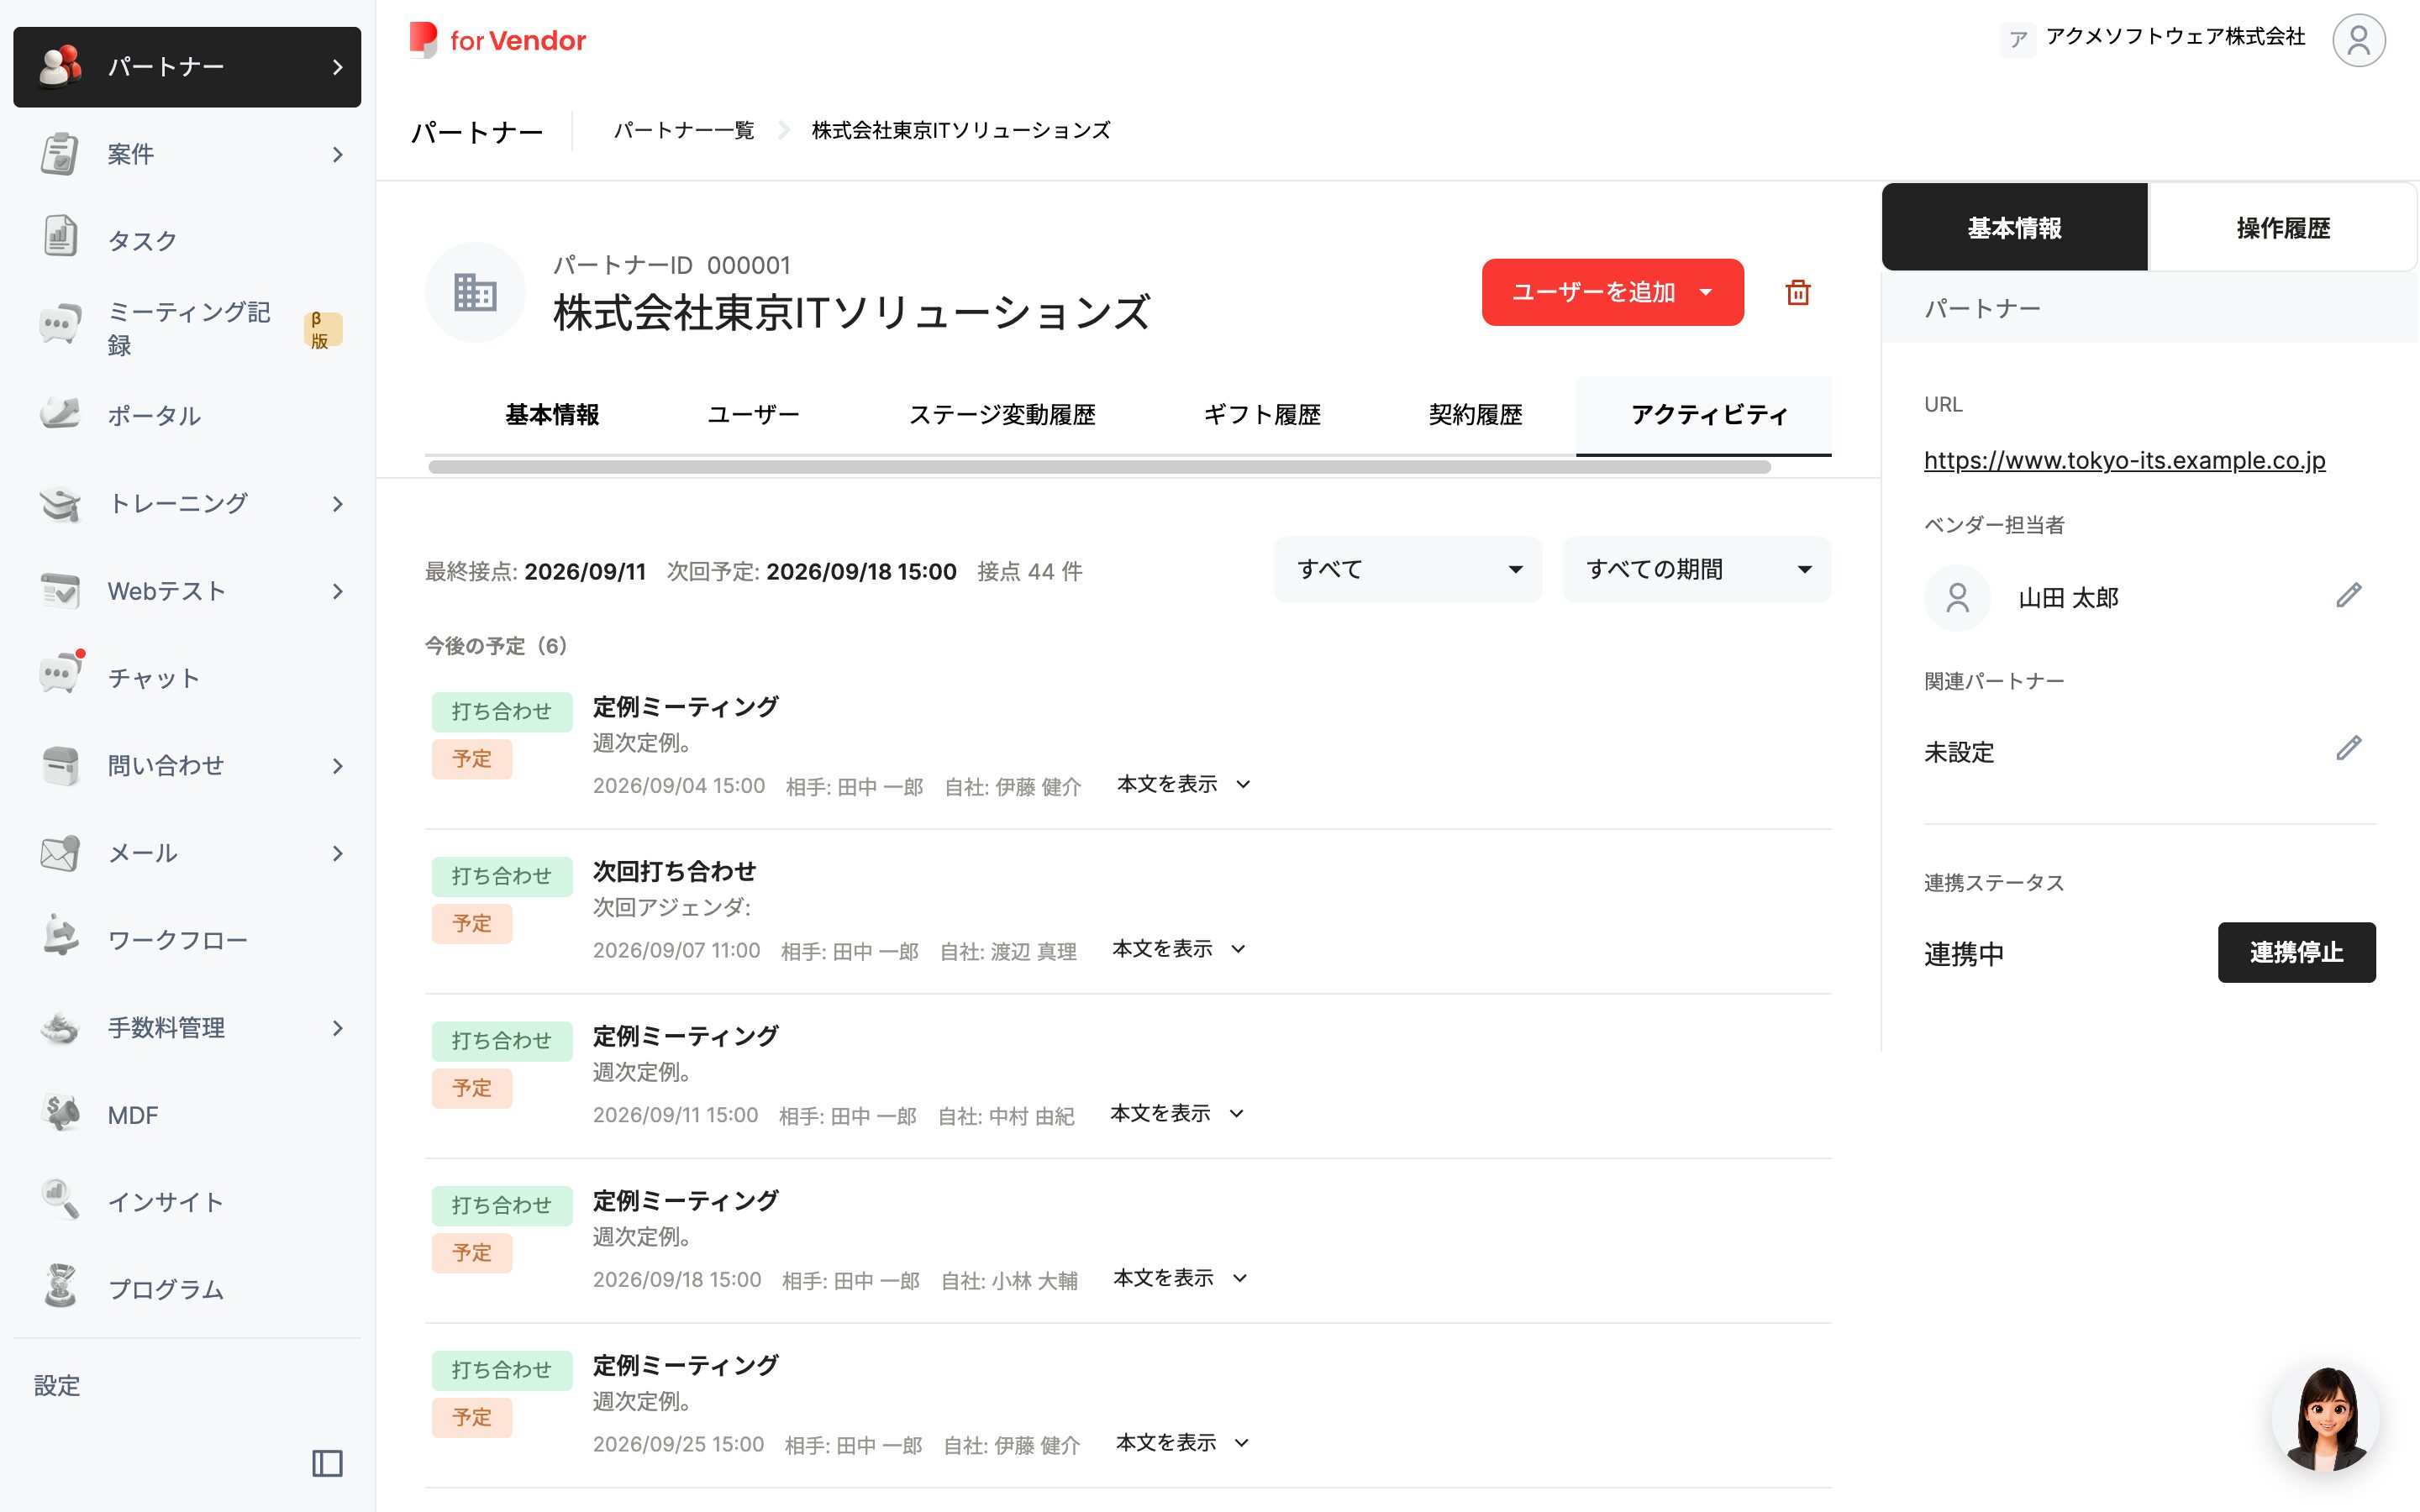Click the 連携停止 button
2420x1512 pixels.
pyautogui.click(x=2296, y=953)
